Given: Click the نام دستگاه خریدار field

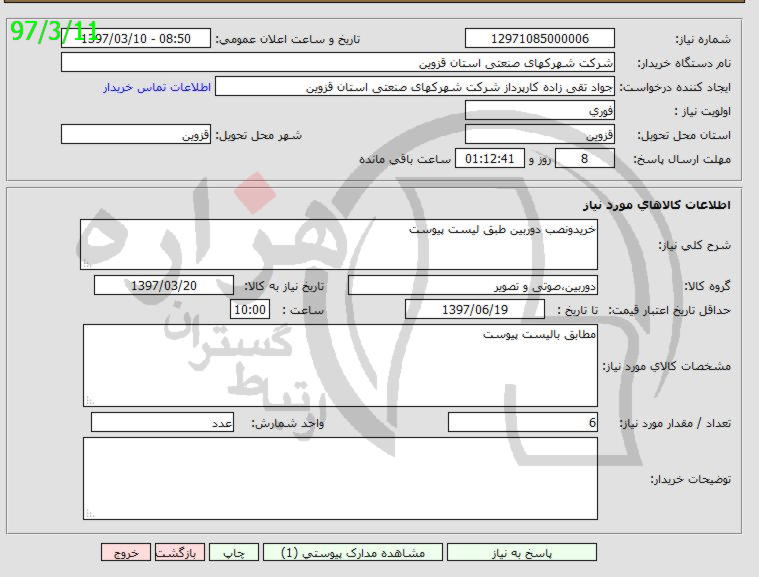Looking at the screenshot, I should [338, 62].
